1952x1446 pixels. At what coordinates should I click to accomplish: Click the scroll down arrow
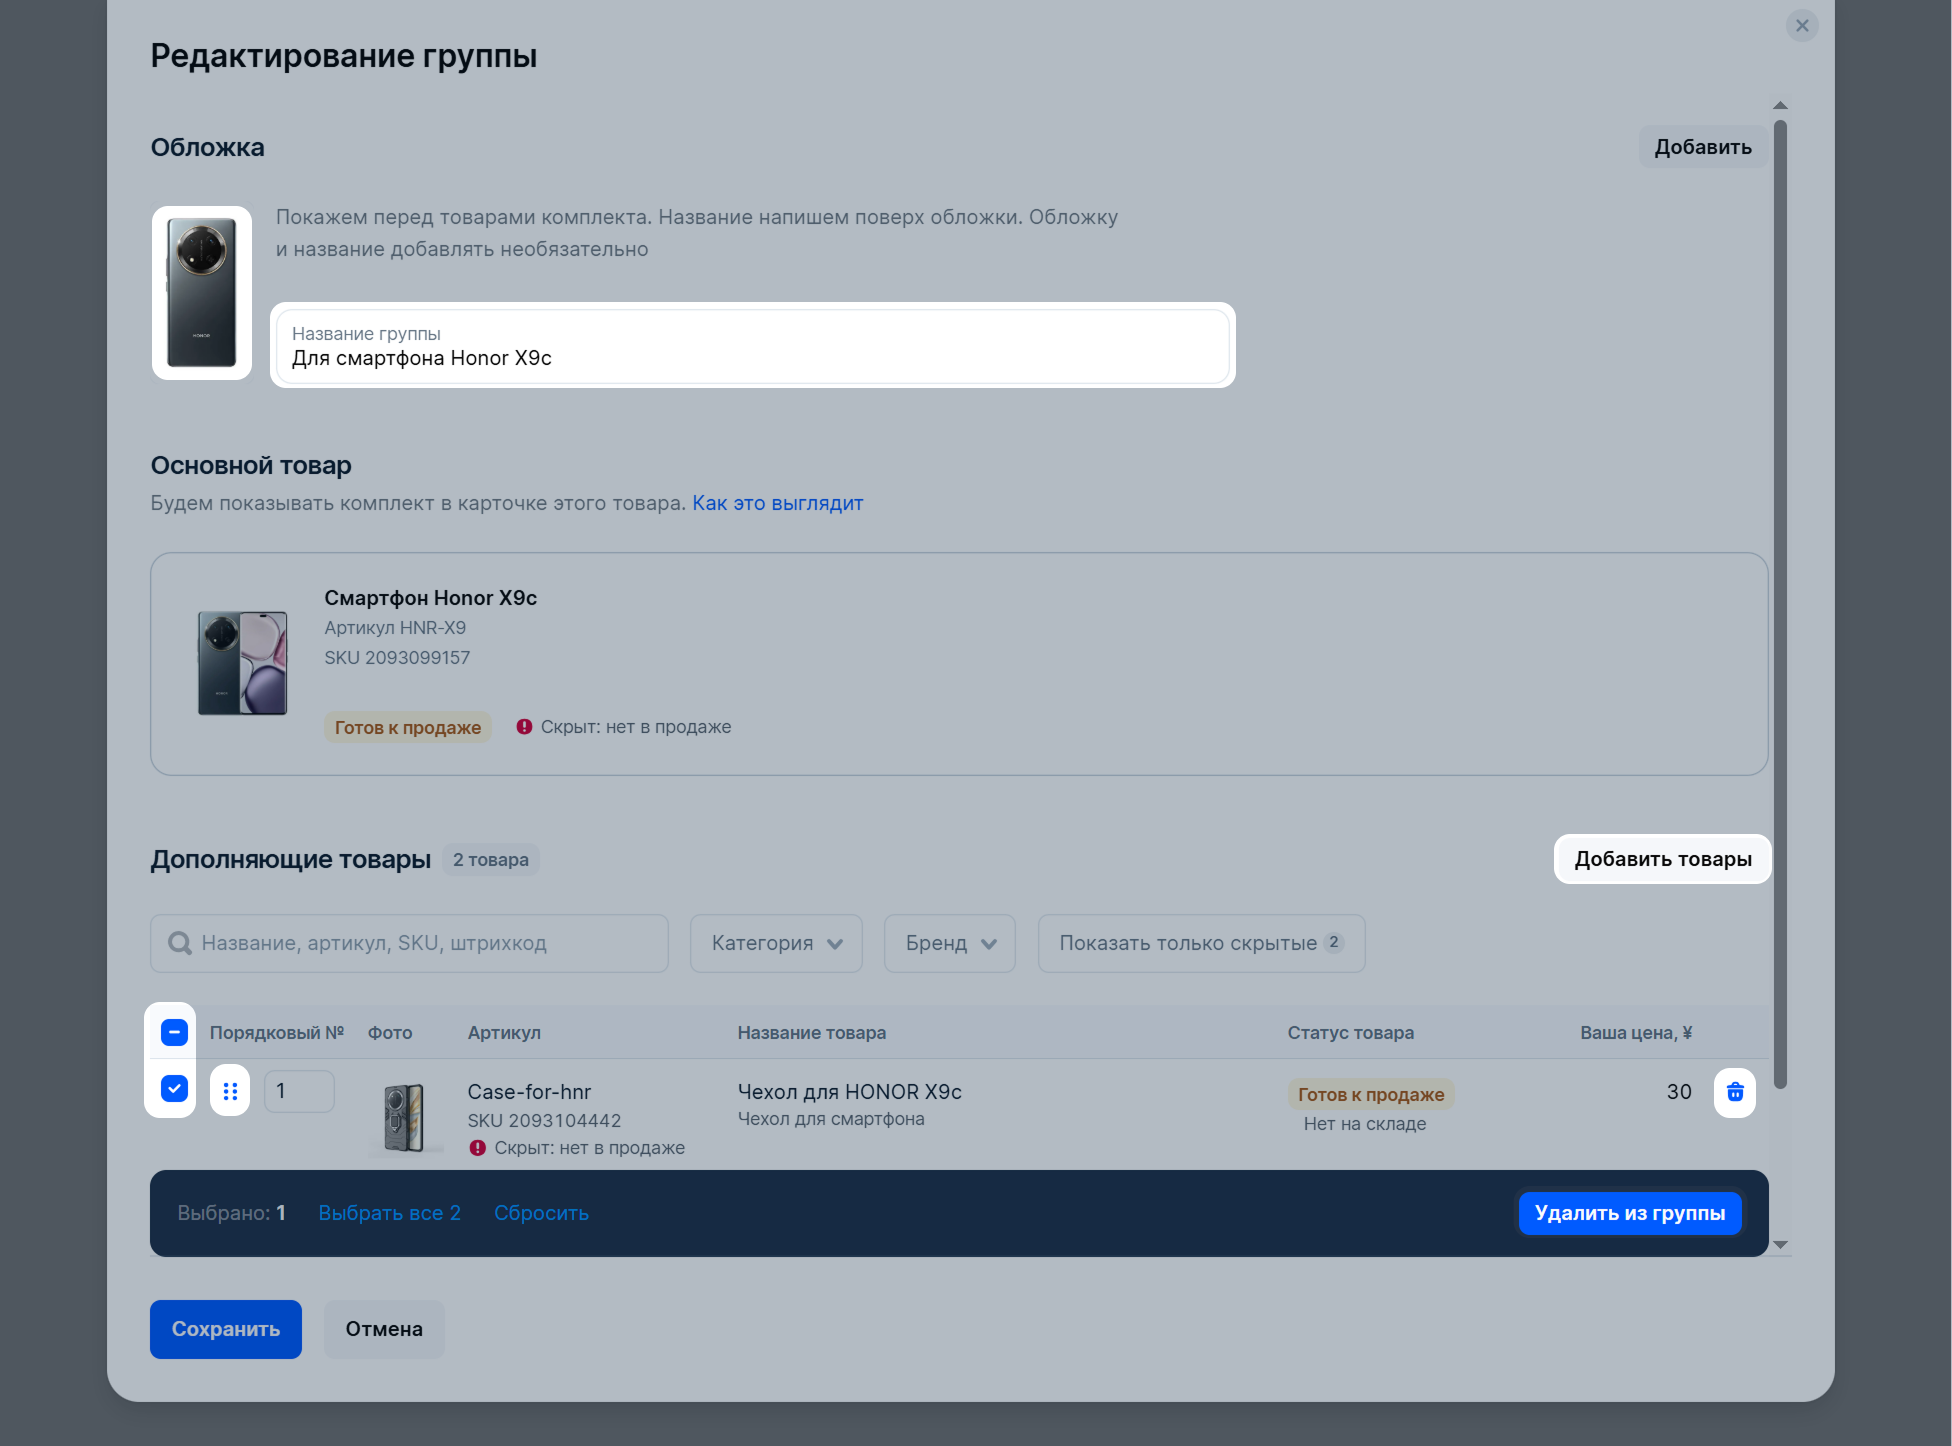click(x=1780, y=1245)
